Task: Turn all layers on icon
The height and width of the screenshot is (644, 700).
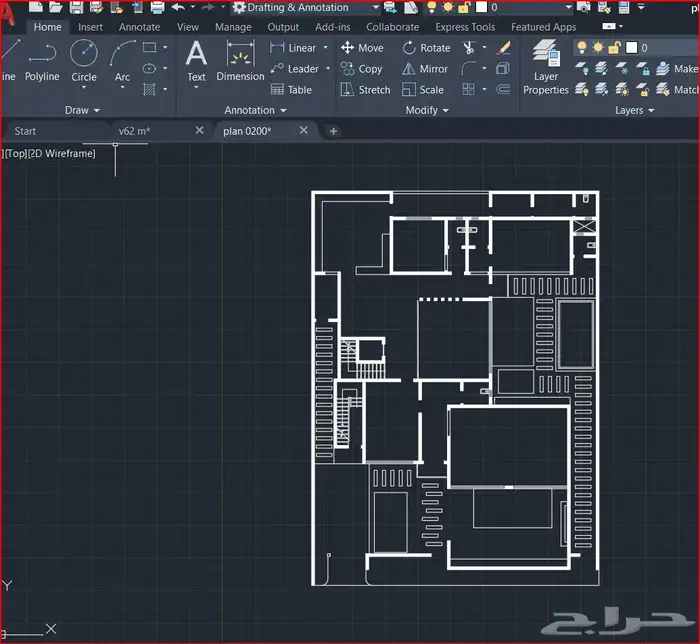Action: [x=581, y=90]
